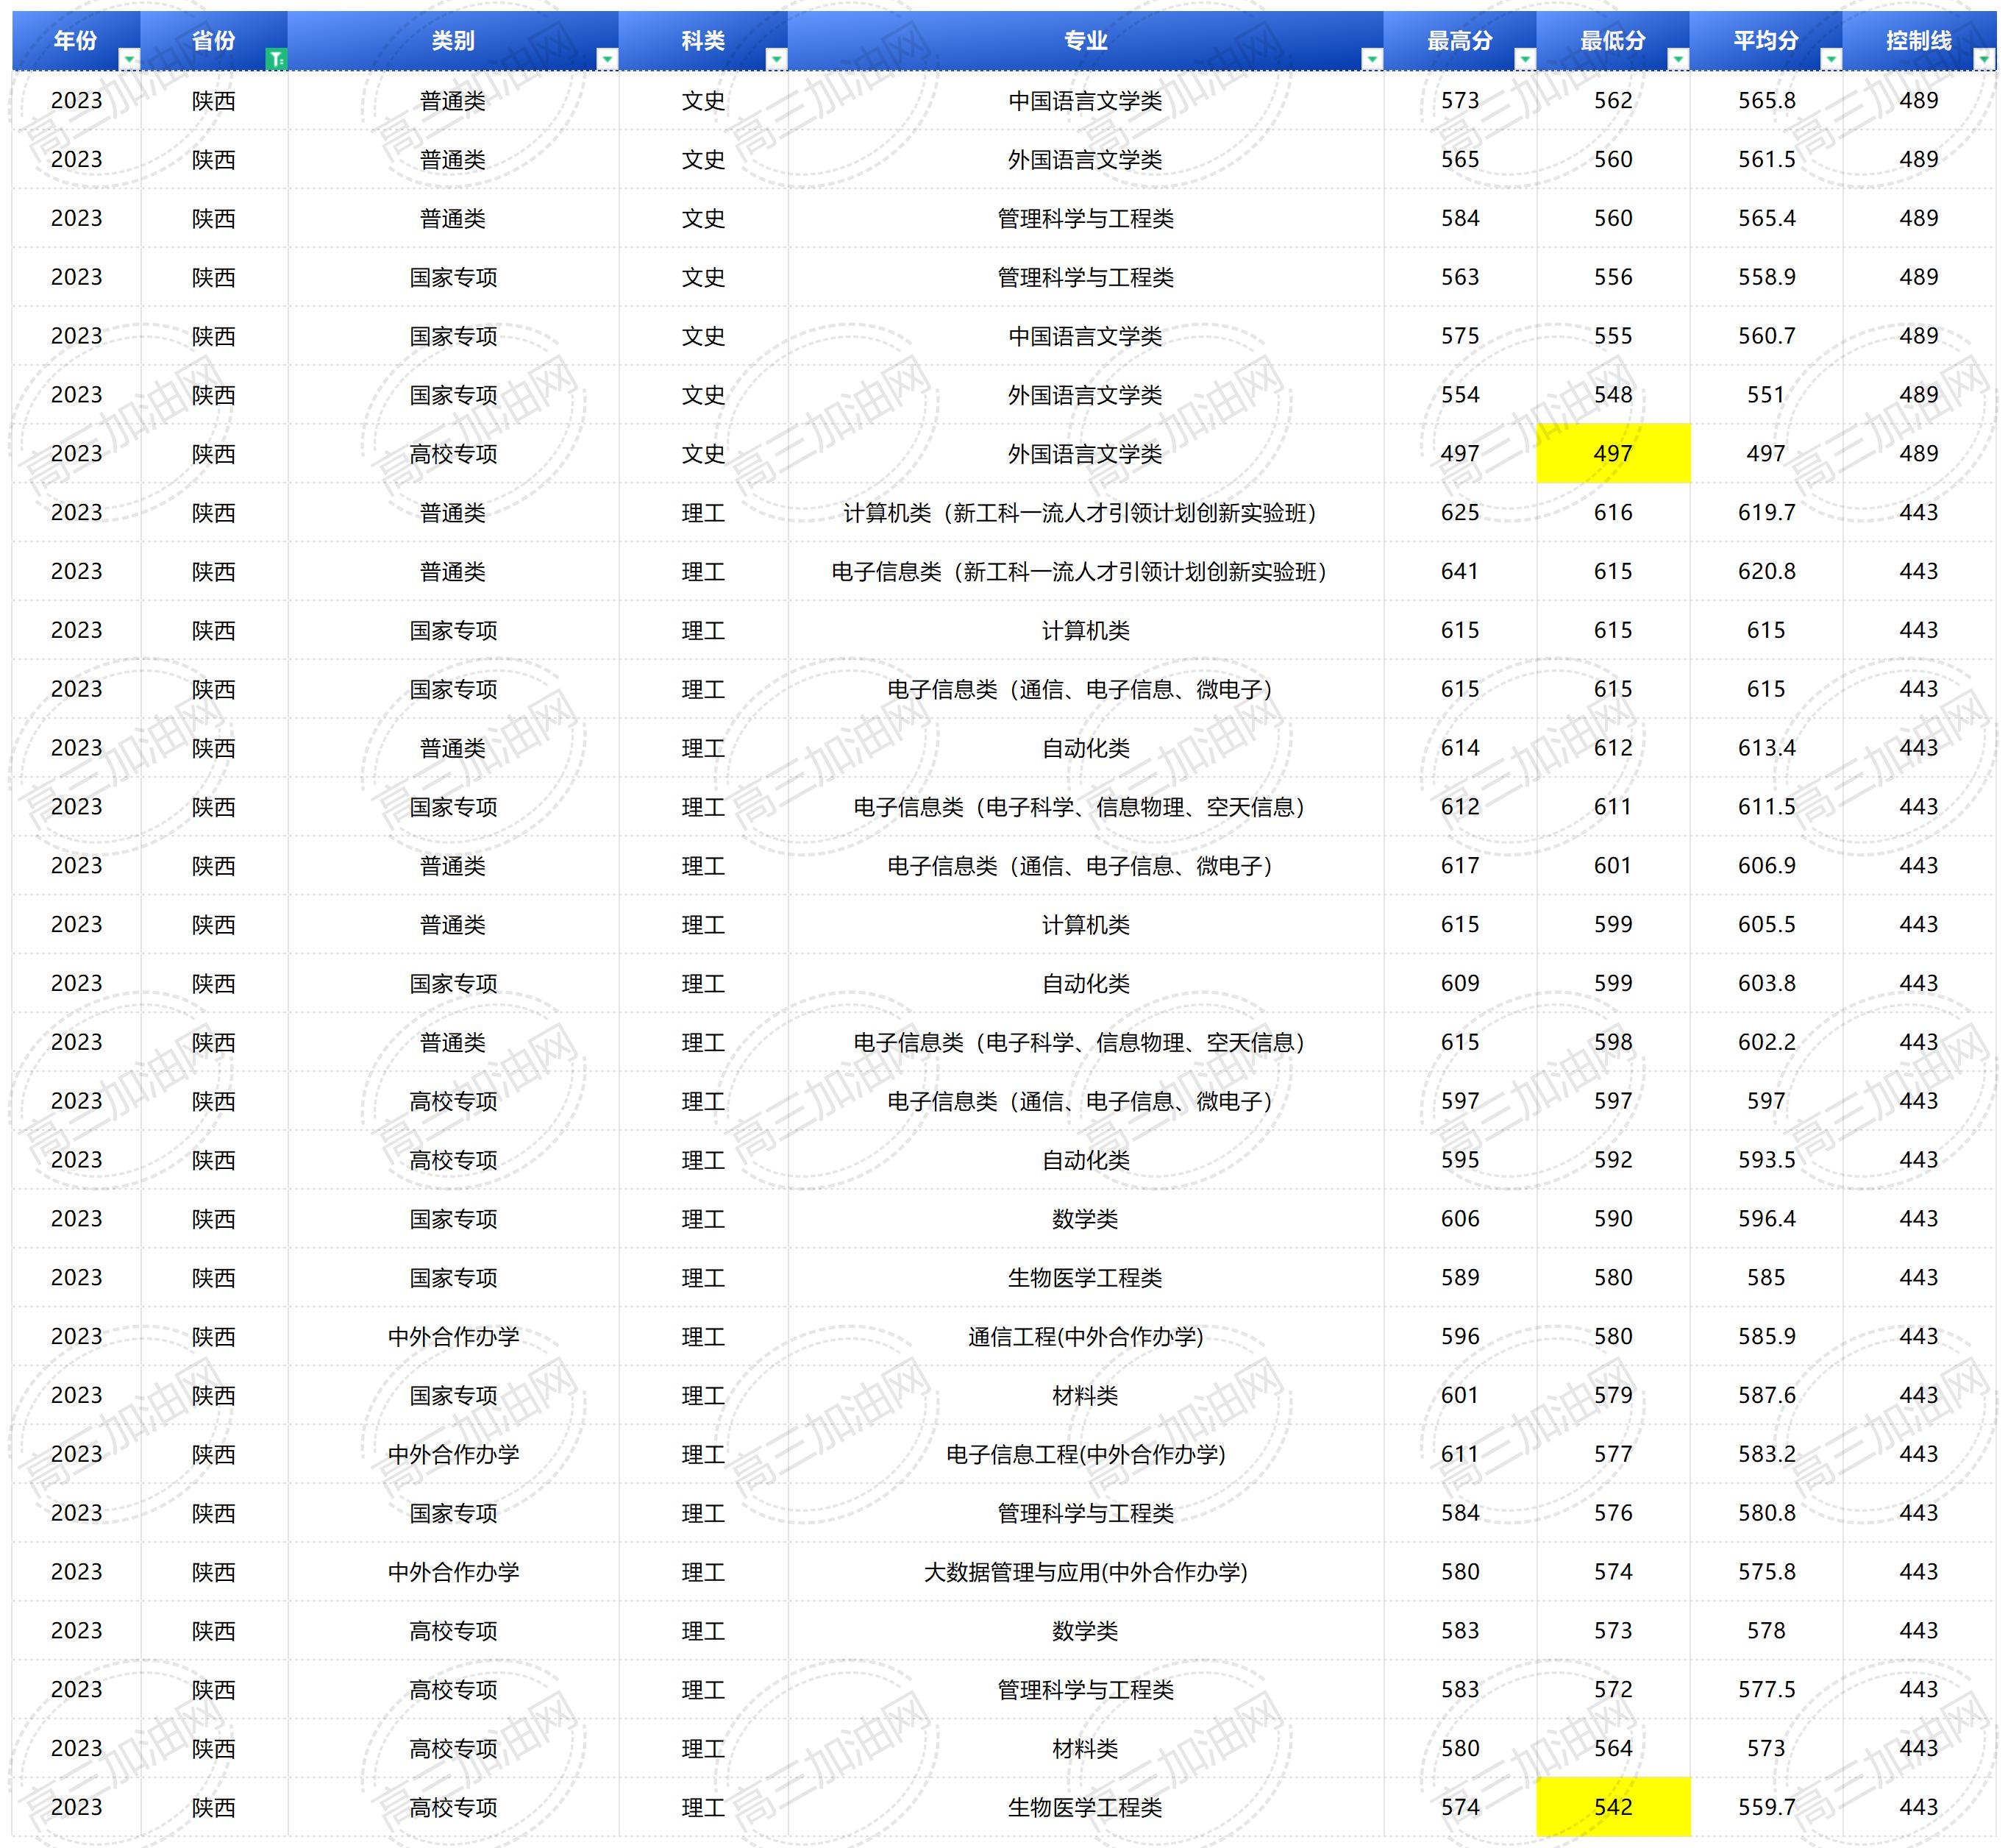Click 生物医学工程类 in the 高校专项 row
This screenshot has height=1848, width=2008.
point(1086,1807)
